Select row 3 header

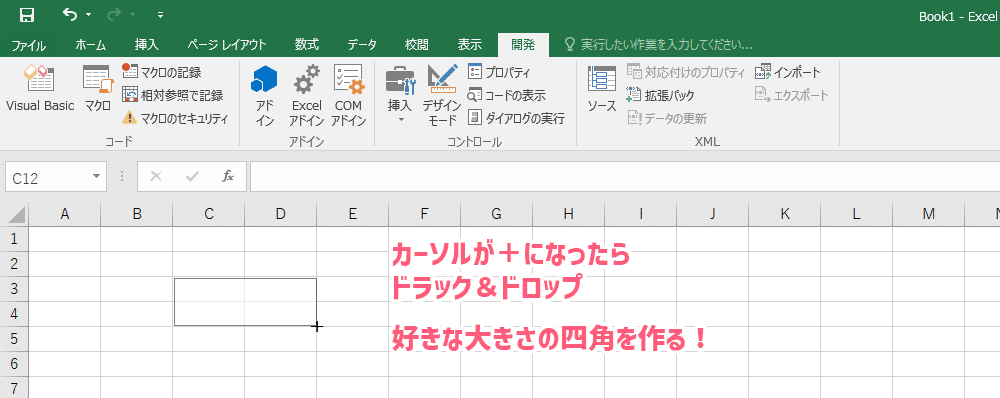[15, 289]
